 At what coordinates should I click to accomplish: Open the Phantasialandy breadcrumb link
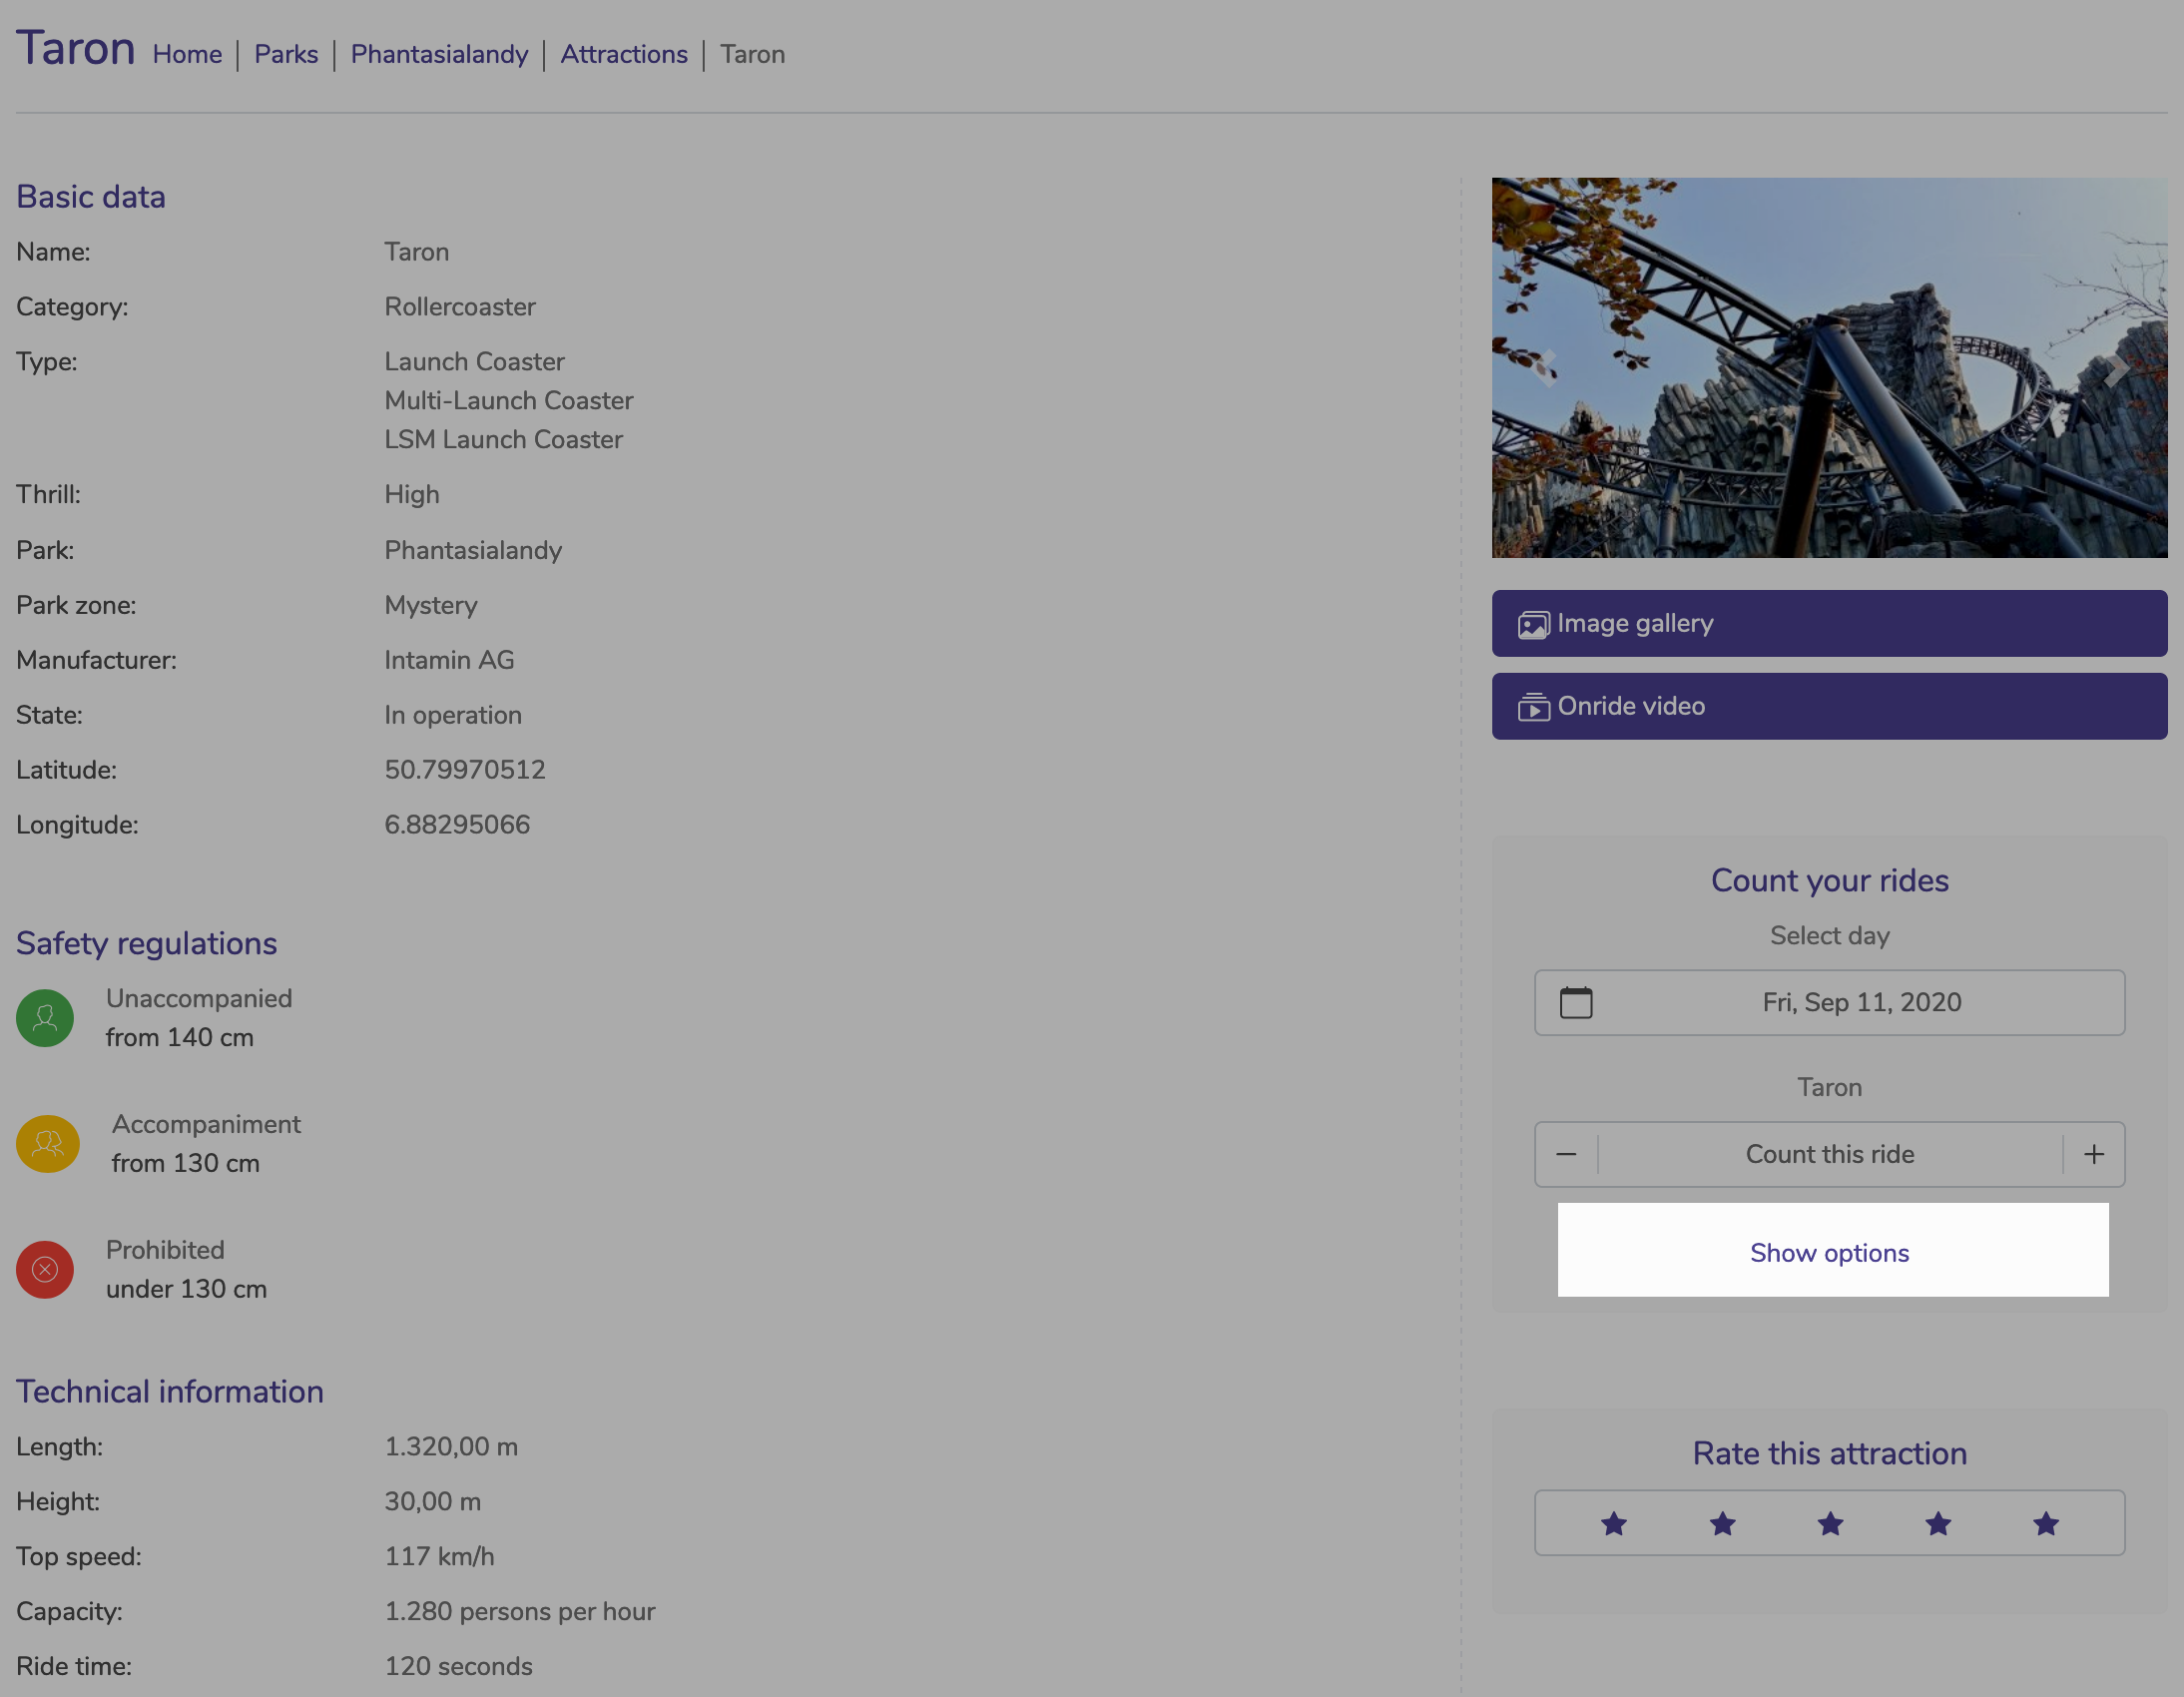[439, 54]
